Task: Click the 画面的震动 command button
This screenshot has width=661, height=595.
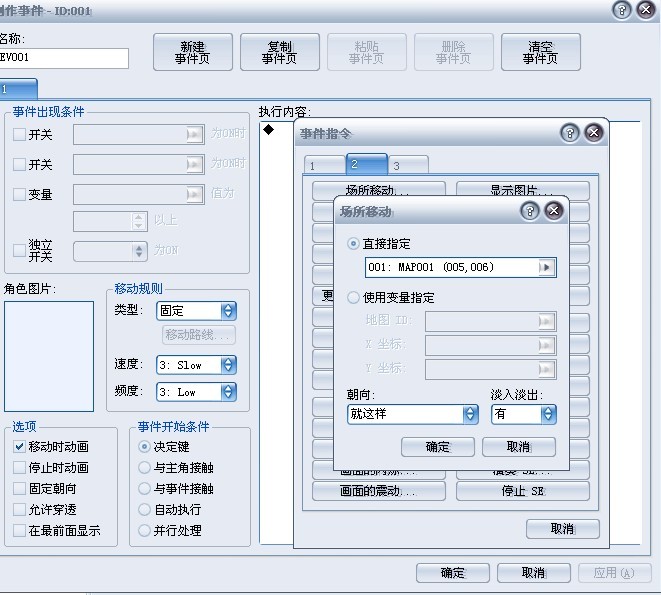Action: click(379, 491)
